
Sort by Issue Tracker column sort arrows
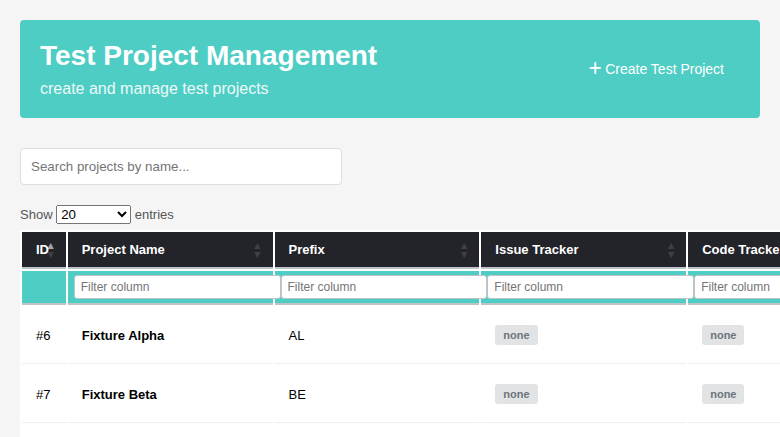[671, 250]
